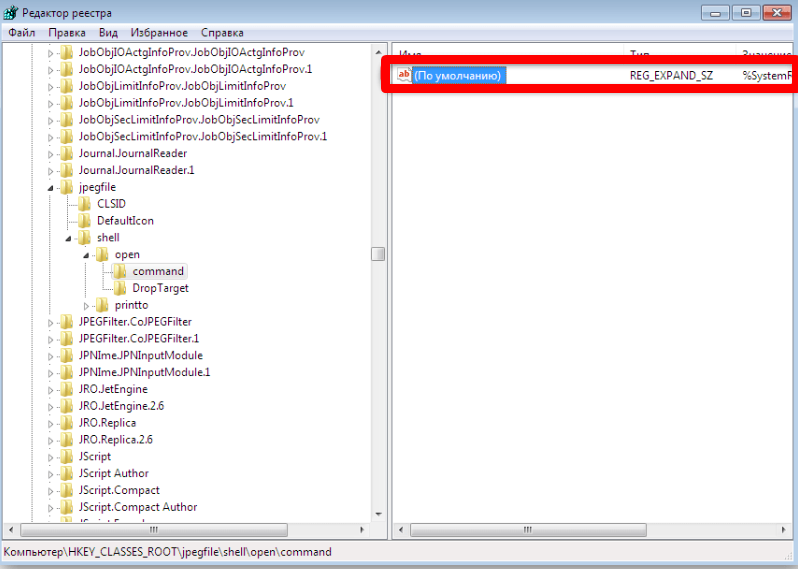Click tree pane horizontal scroll left arrow
Image resolution: width=798 pixels, height=569 pixels.
point(11,530)
